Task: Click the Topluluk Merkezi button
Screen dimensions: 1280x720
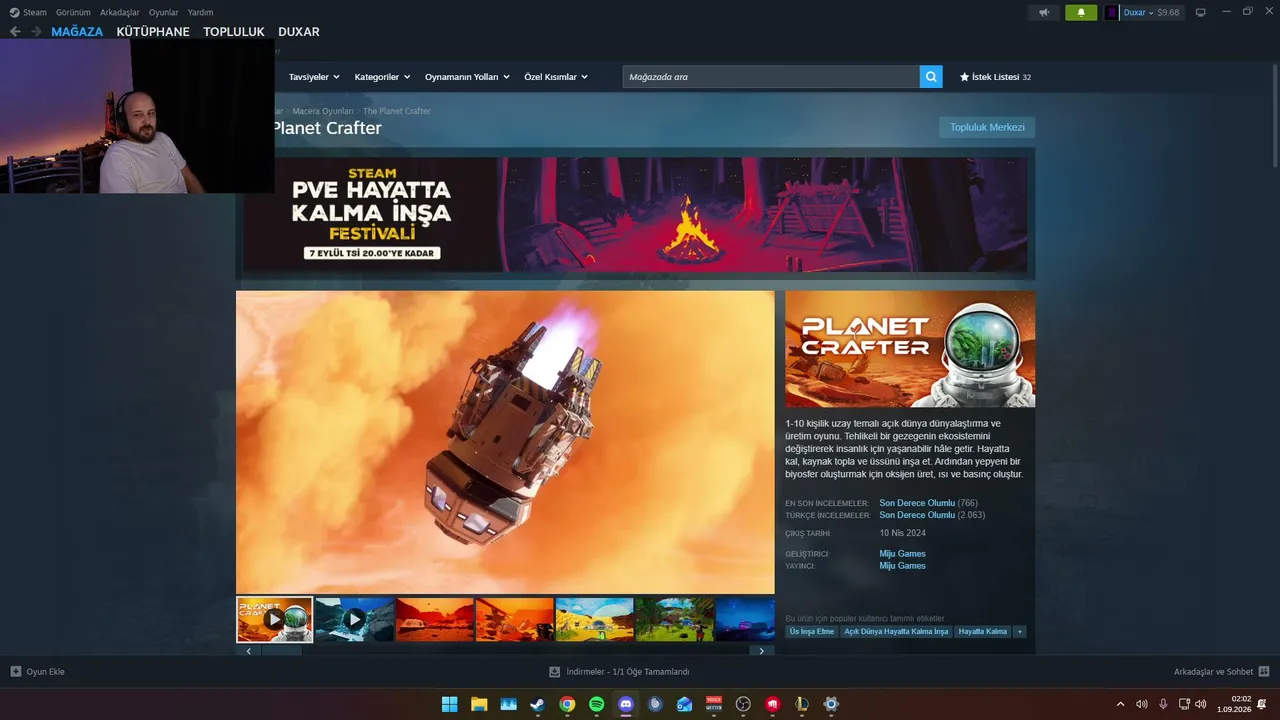Action: pyautogui.click(x=987, y=128)
